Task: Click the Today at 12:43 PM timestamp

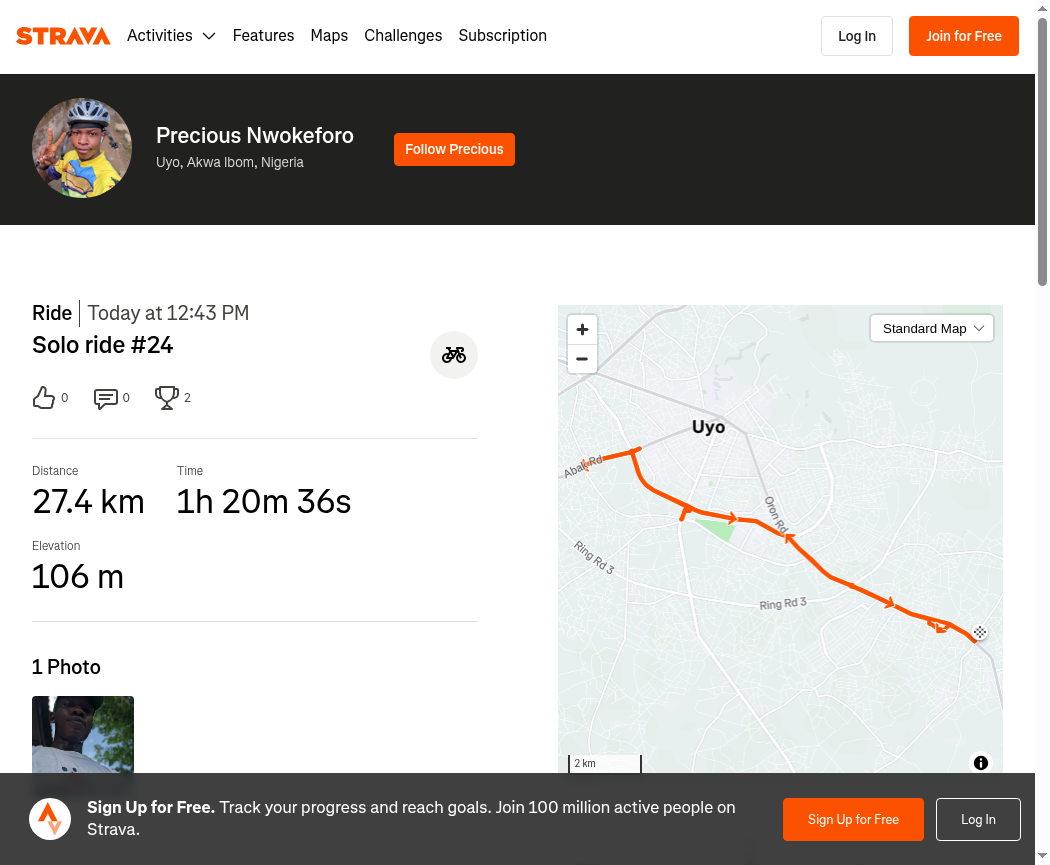Action: [168, 313]
